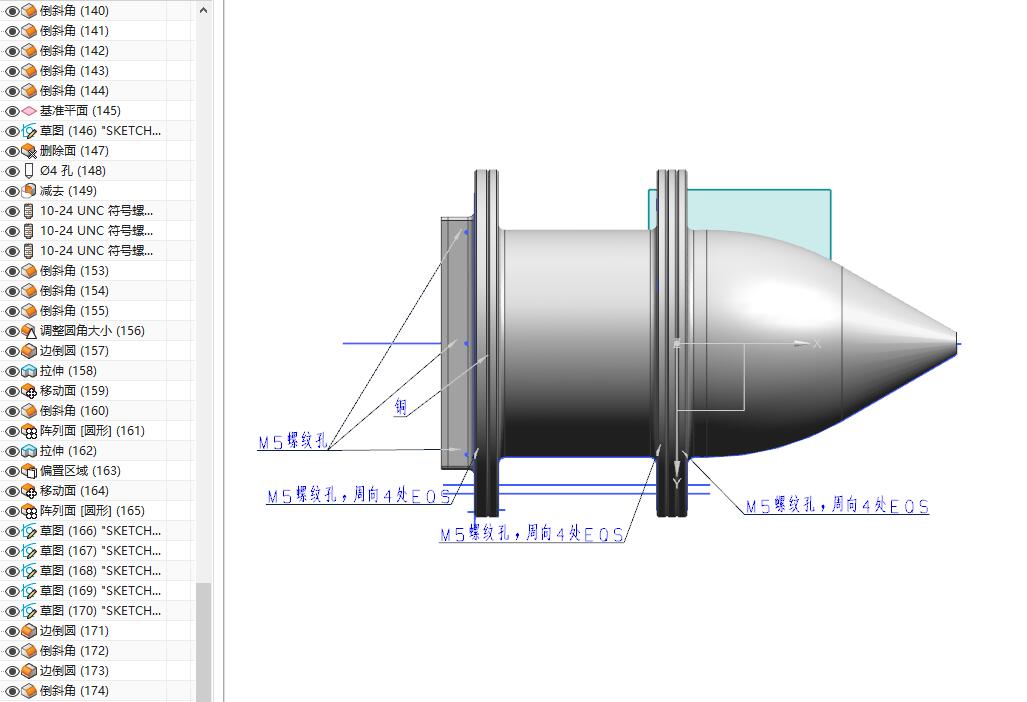Click the chamfer icon for 倒斜角 (140)
This screenshot has width=1027, height=702.
click(29, 11)
